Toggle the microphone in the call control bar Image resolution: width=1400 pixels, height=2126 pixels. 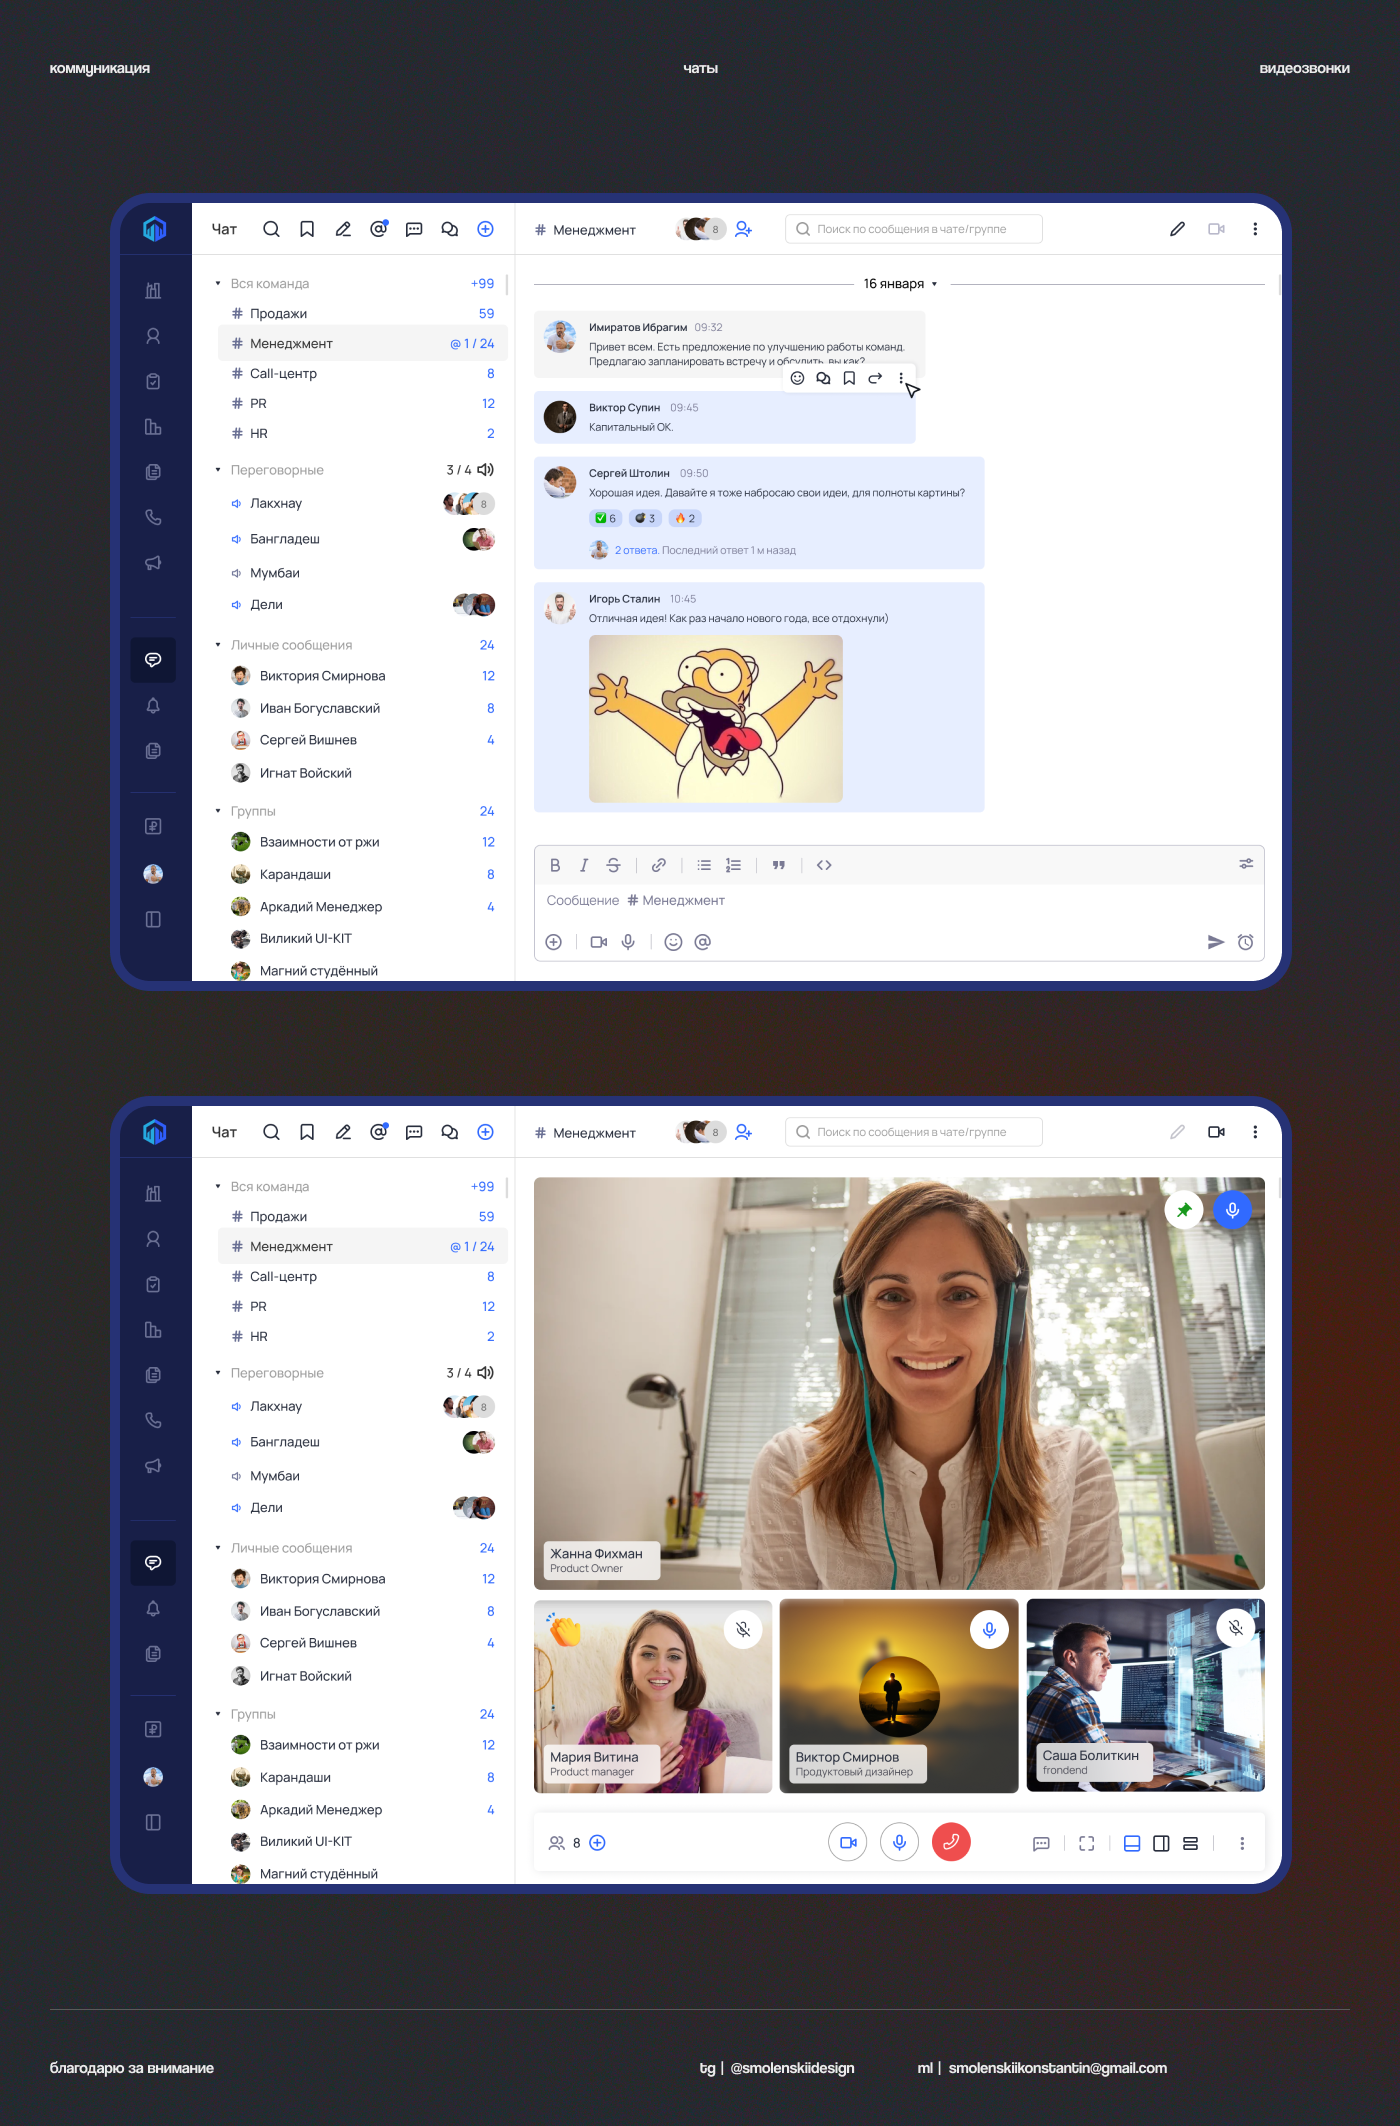tap(899, 1842)
